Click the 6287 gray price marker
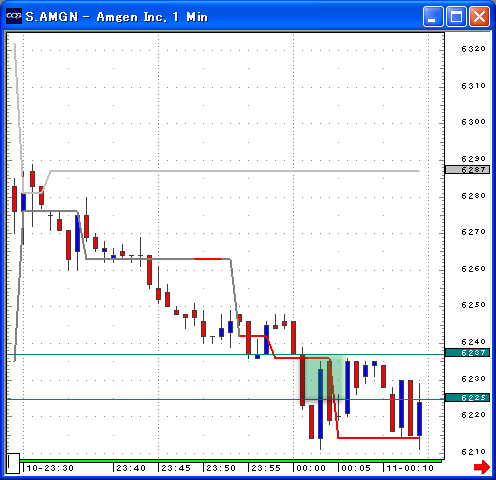 point(467,170)
